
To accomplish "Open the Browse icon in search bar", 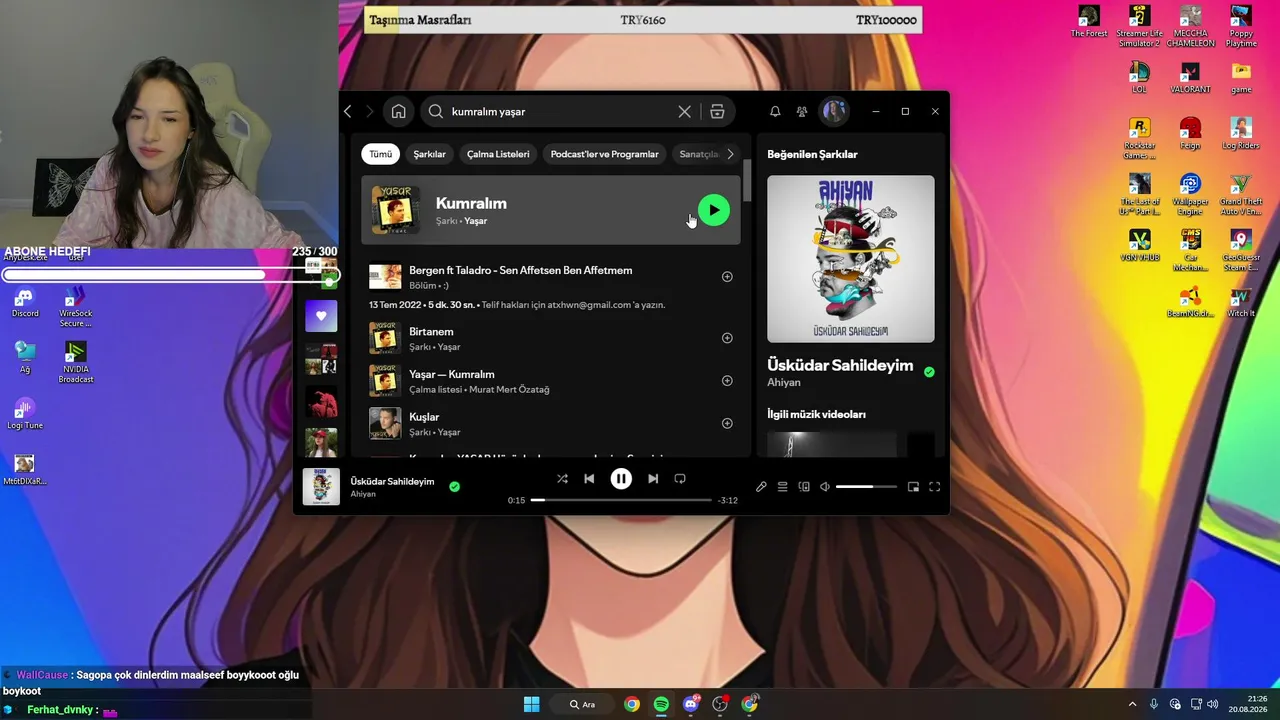I will pos(717,111).
